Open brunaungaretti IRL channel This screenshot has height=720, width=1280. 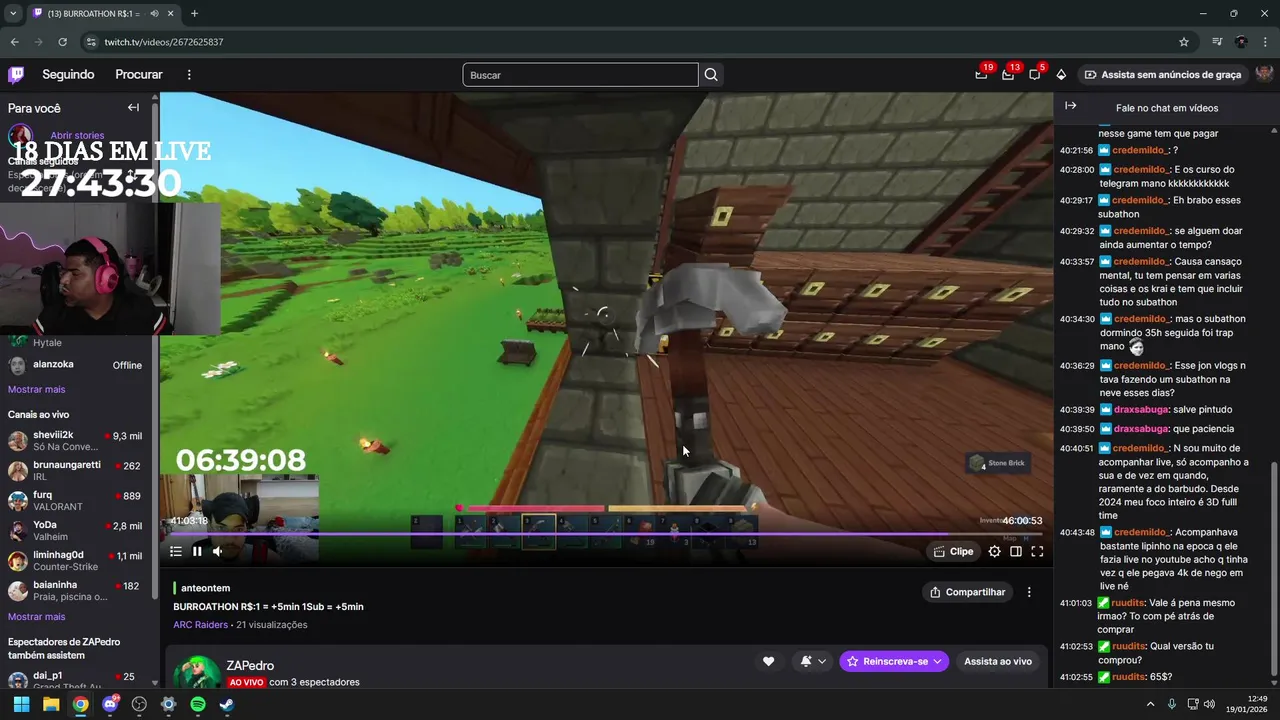tap(76, 471)
